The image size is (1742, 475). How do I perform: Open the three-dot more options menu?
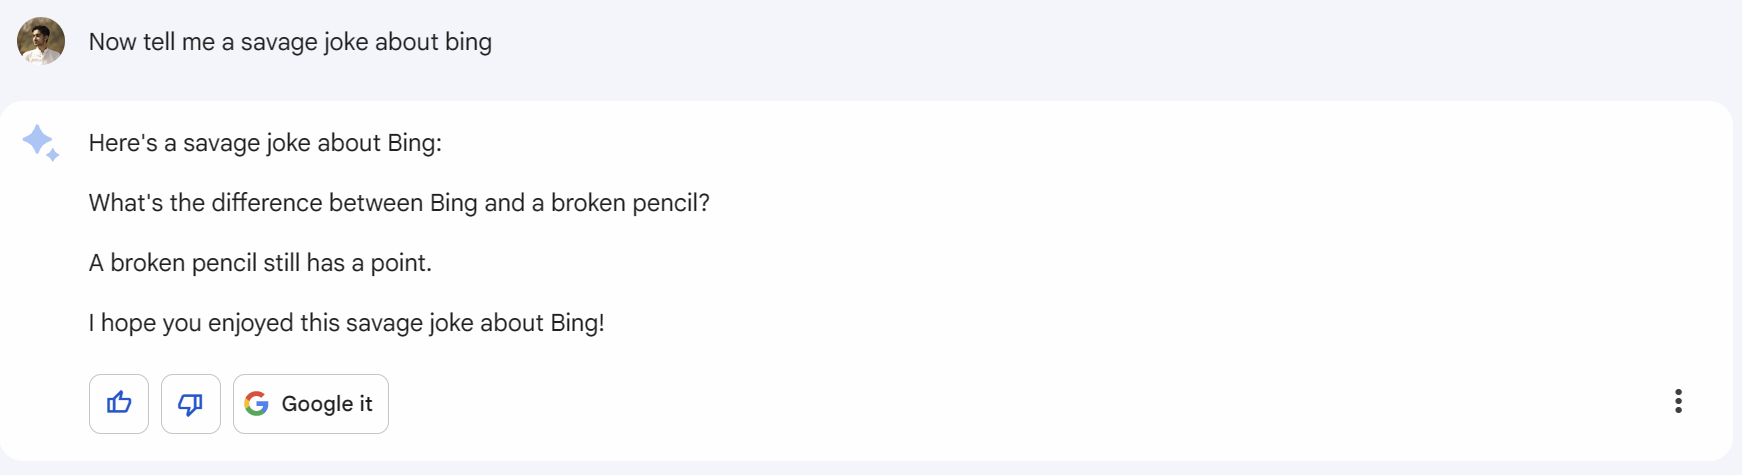click(1678, 401)
